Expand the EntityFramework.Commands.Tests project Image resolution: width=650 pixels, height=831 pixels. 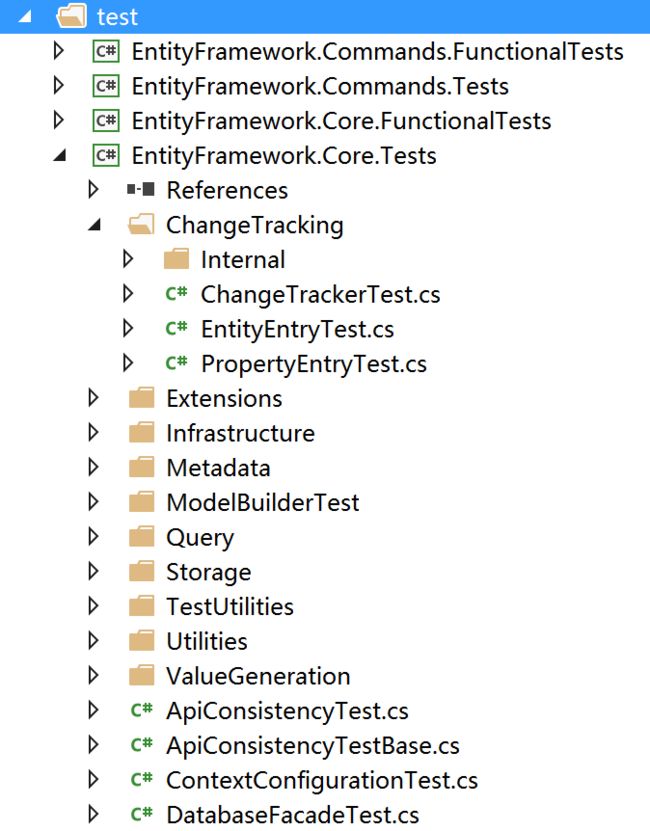point(59,85)
